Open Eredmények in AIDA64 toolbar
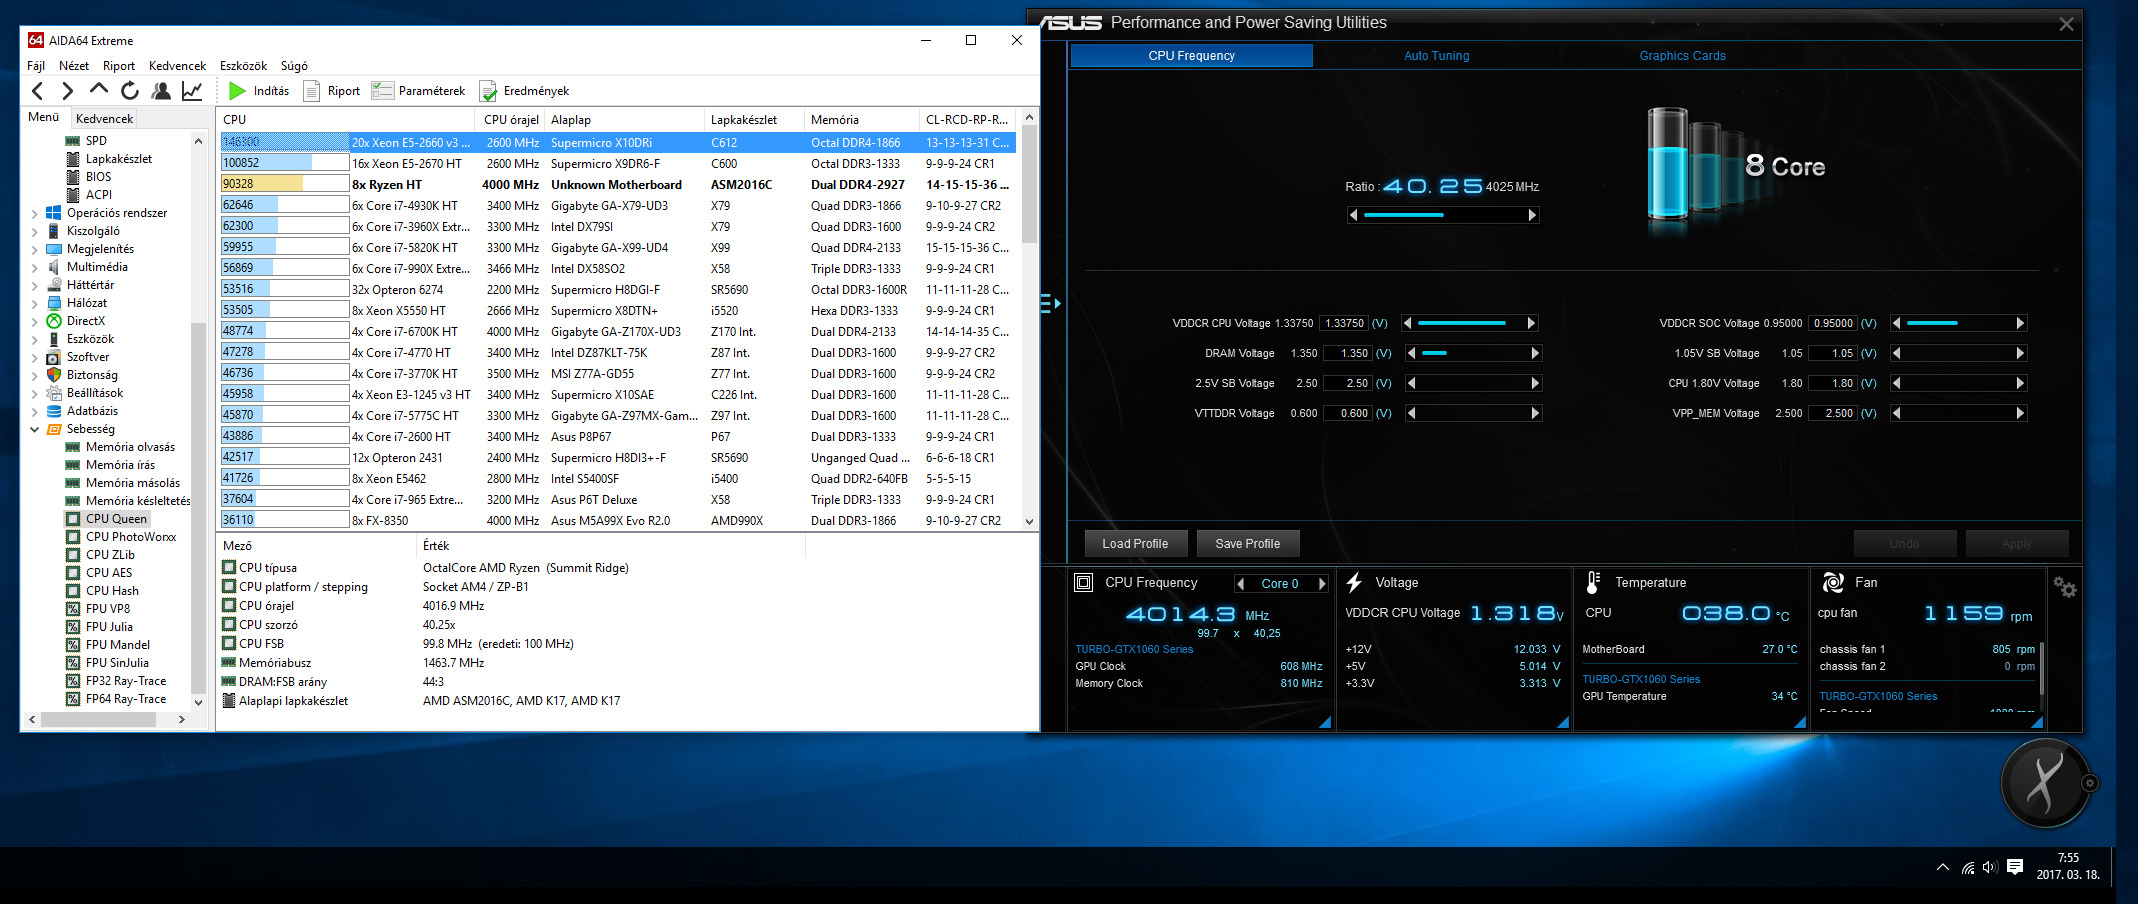The width and height of the screenshot is (2138, 904). pos(525,91)
